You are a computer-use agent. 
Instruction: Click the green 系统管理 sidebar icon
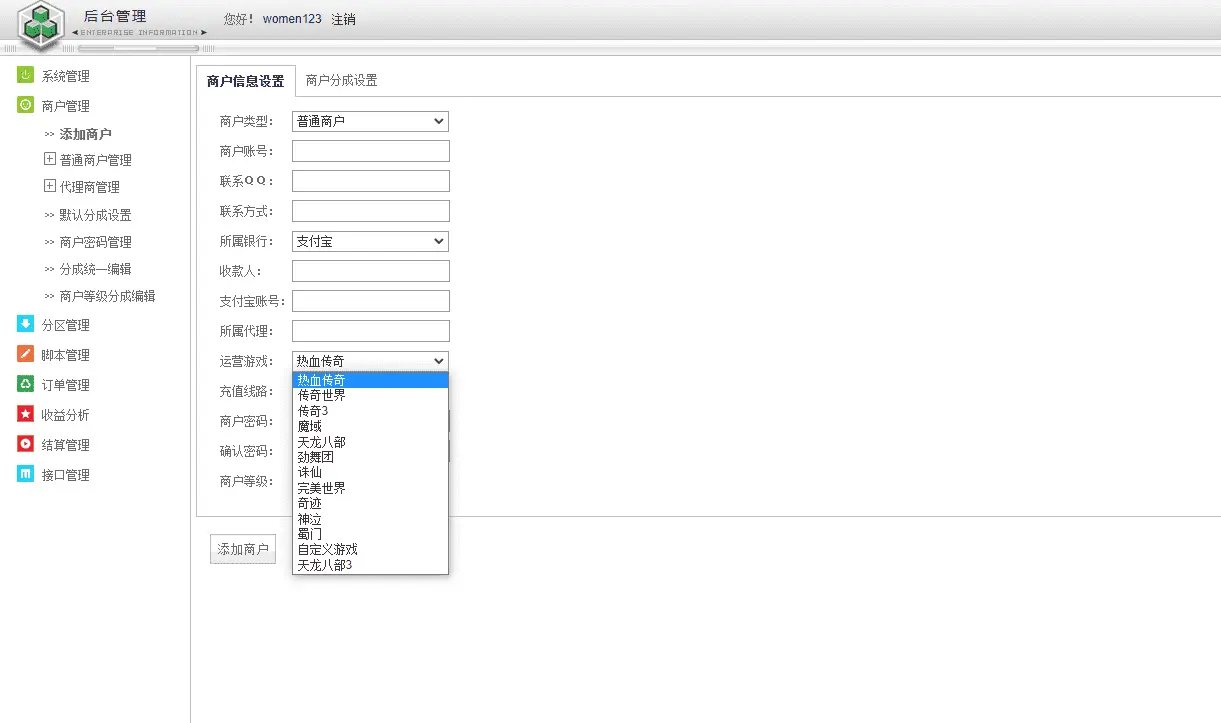pos(25,75)
